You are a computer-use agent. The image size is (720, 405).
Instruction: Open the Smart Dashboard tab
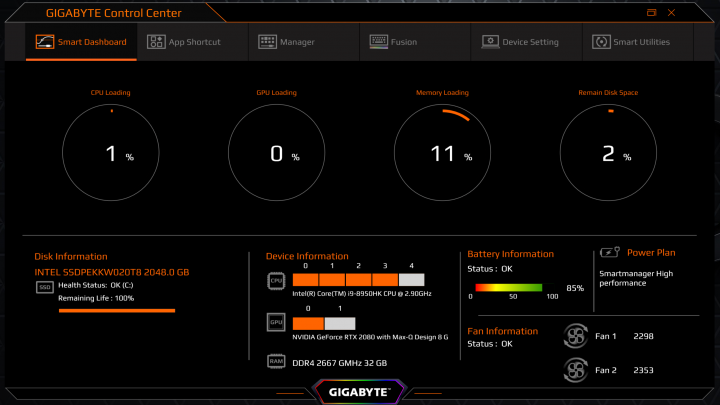click(x=81, y=42)
